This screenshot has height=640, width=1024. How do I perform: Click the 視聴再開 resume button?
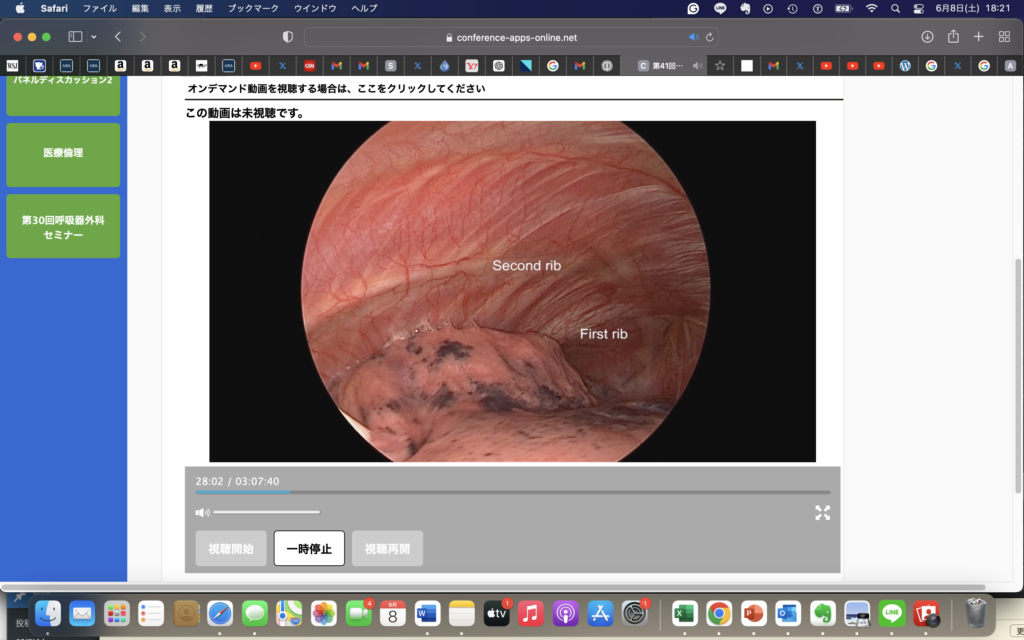(x=387, y=548)
